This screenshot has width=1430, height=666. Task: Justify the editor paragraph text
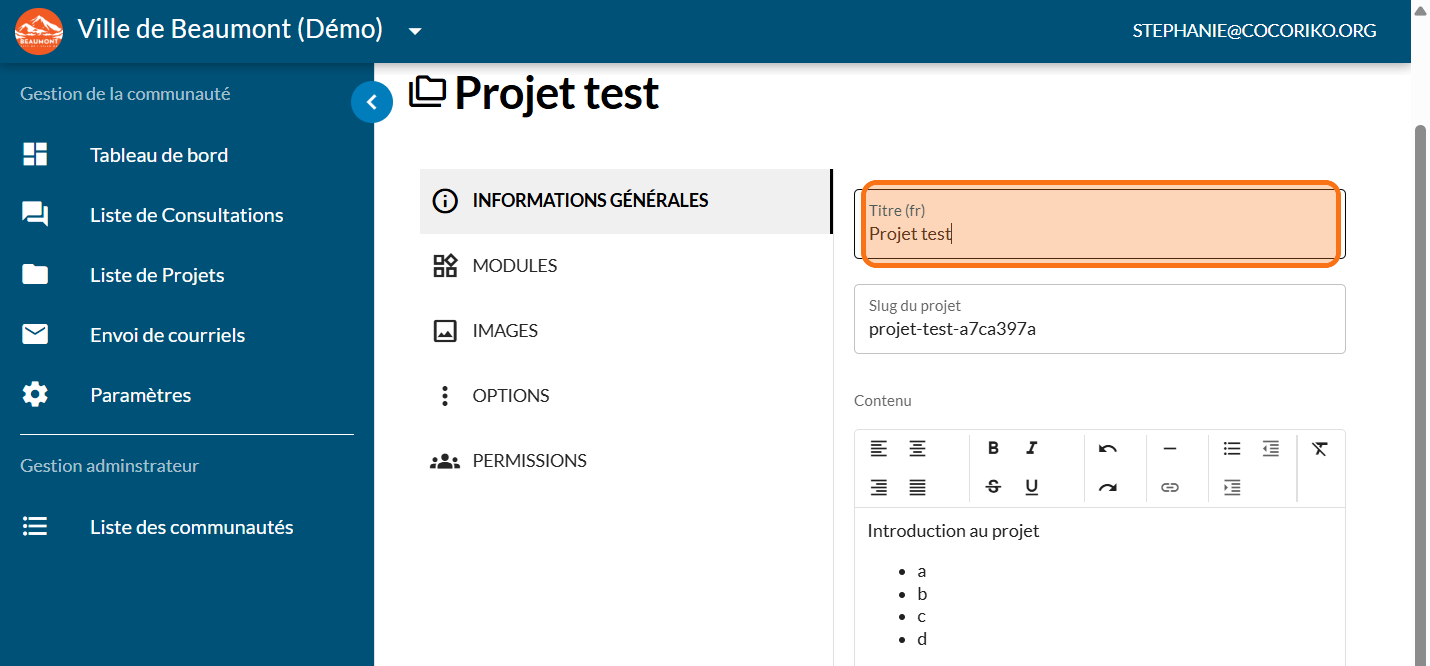click(x=917, y=487)
